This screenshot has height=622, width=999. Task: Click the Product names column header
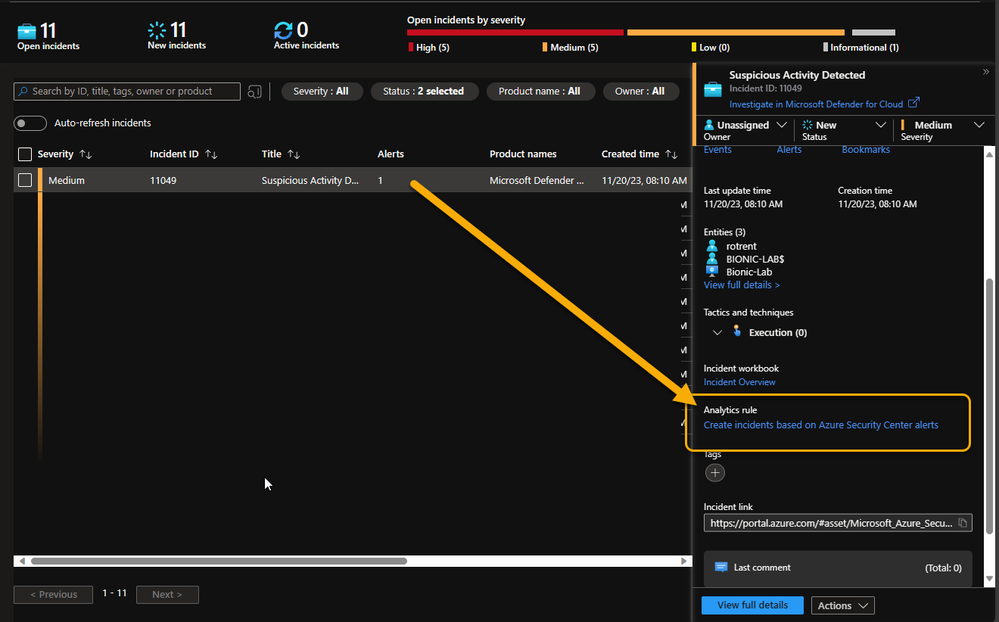pos(523,154)
